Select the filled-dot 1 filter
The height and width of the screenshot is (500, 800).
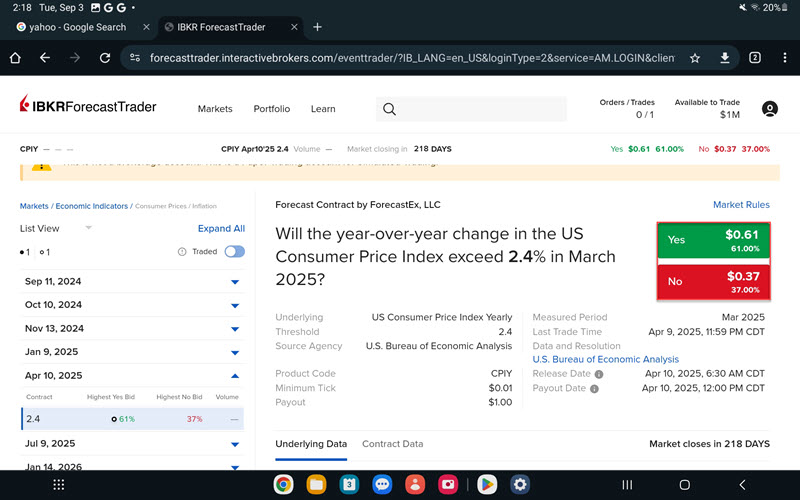pos(25,252)
